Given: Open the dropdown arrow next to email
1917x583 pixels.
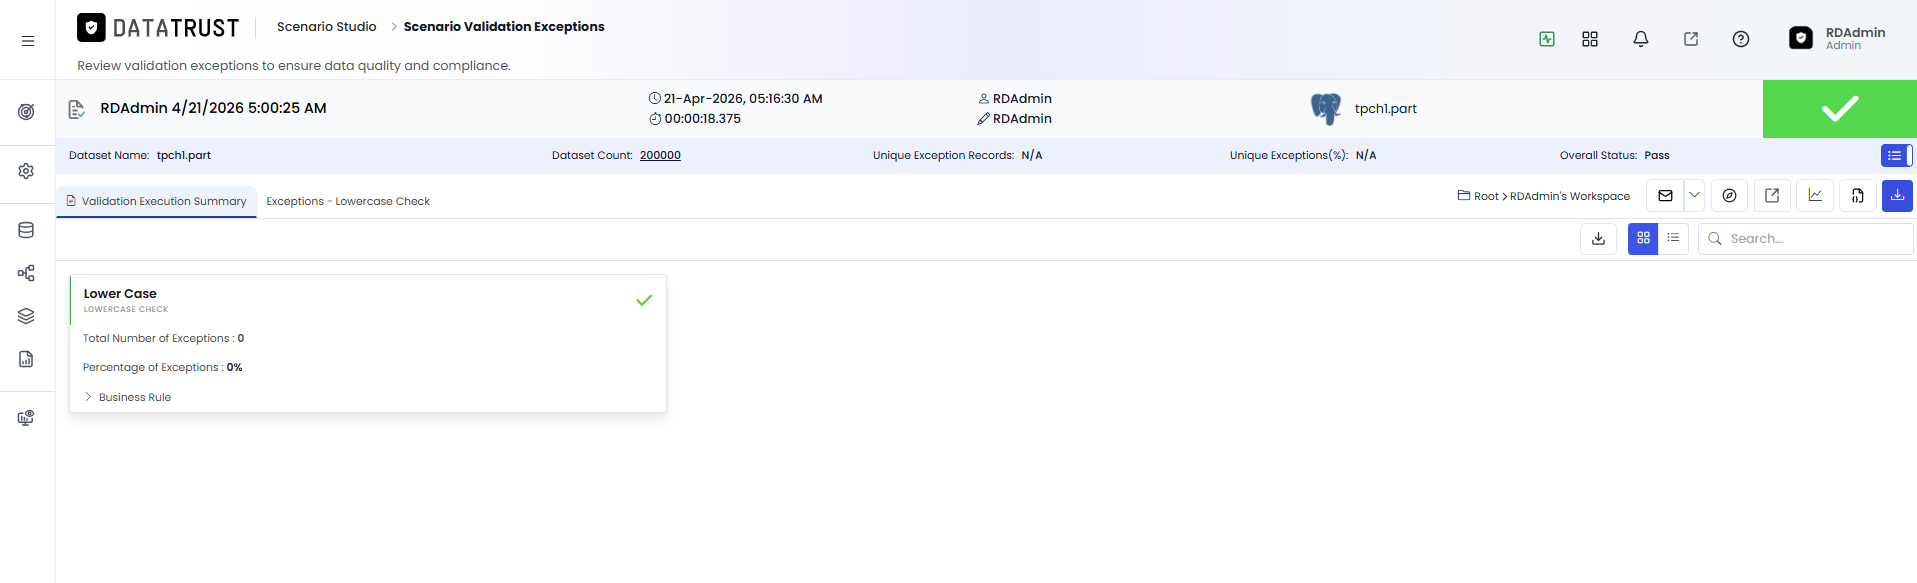Looking at the screenshot, I should 1694,196.
